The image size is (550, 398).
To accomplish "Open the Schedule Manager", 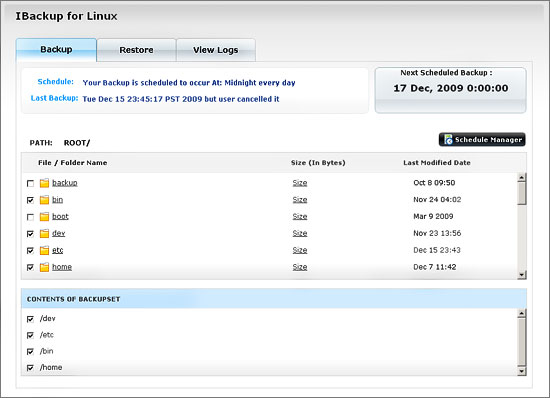I will [x=482, y=140].
